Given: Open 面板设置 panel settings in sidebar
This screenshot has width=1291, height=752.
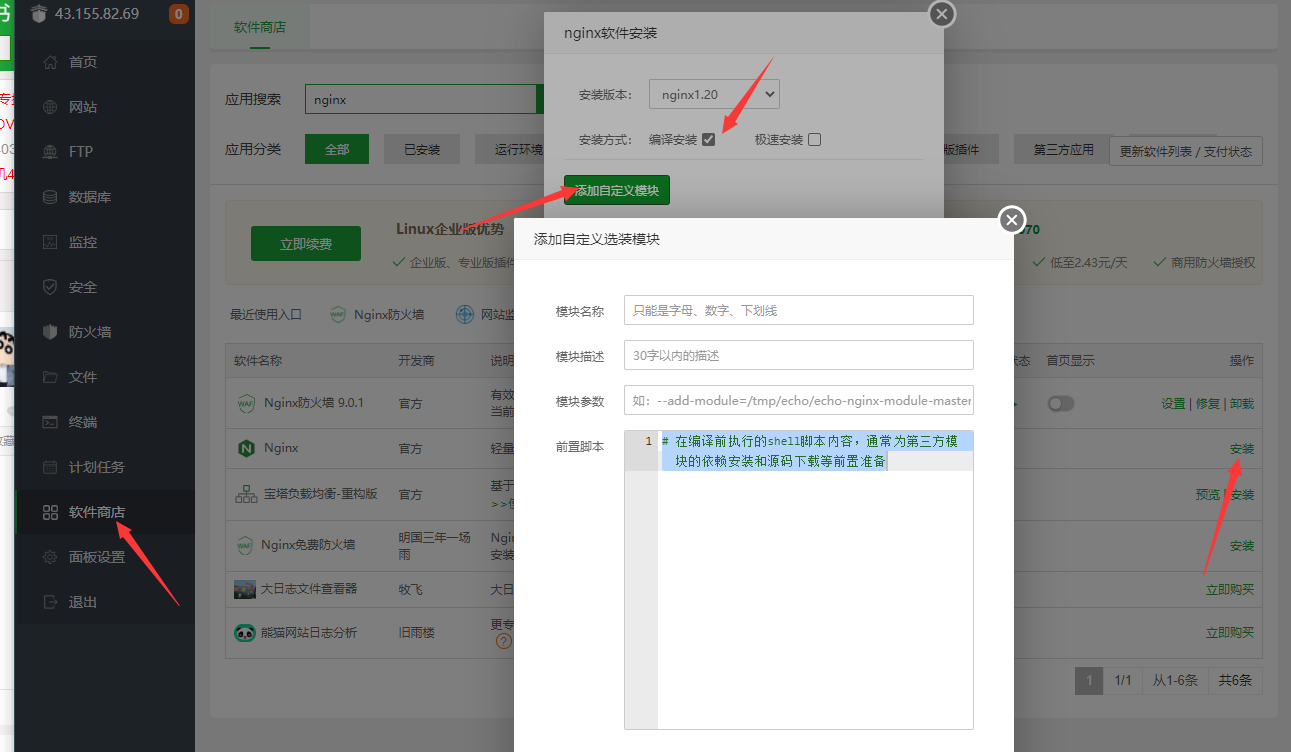Looking at the screenshot, I should [x=96, y=557].
